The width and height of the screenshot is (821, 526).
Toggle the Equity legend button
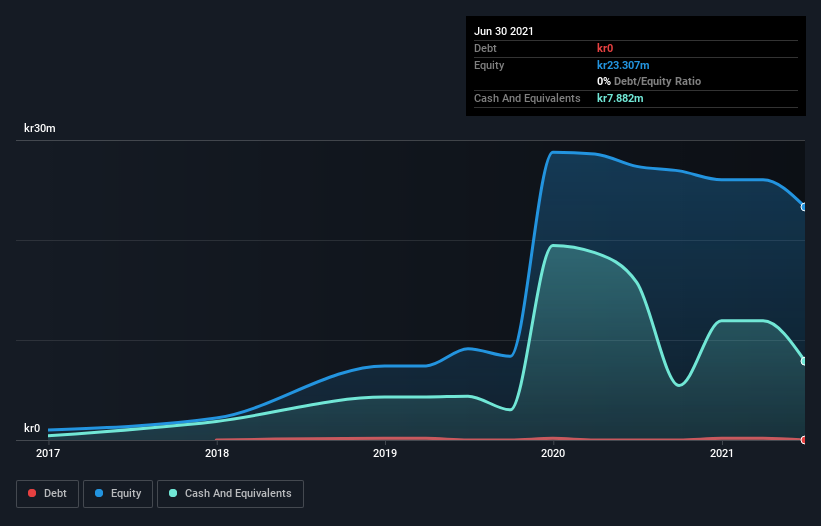pos(118,494)
